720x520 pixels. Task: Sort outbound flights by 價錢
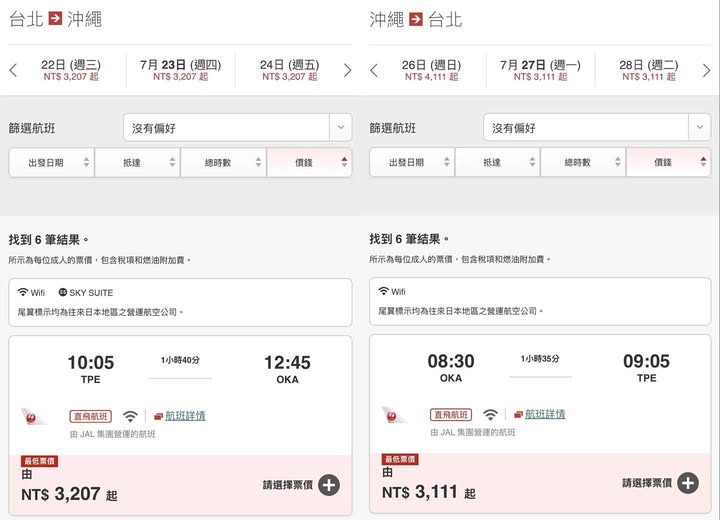[x=309, y=162]
